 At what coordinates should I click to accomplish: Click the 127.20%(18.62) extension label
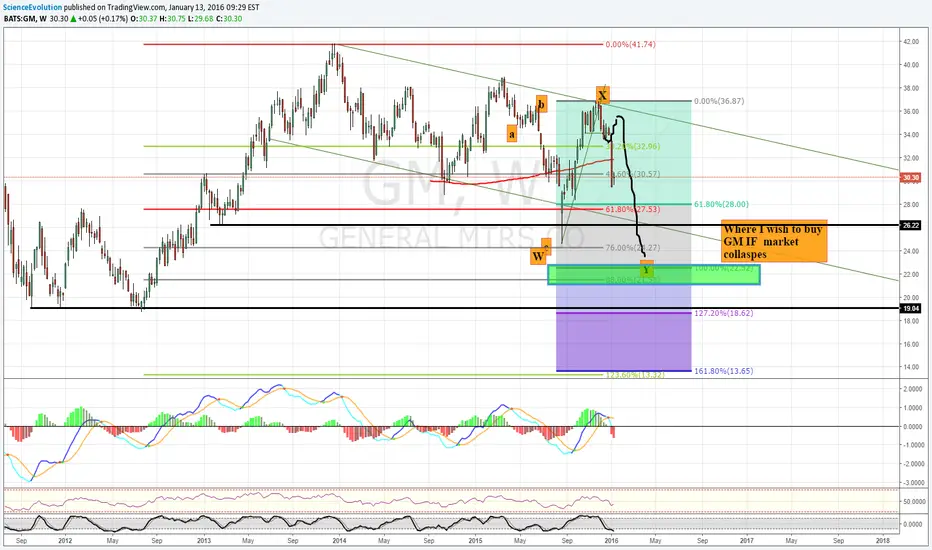(x=723, y=313)
